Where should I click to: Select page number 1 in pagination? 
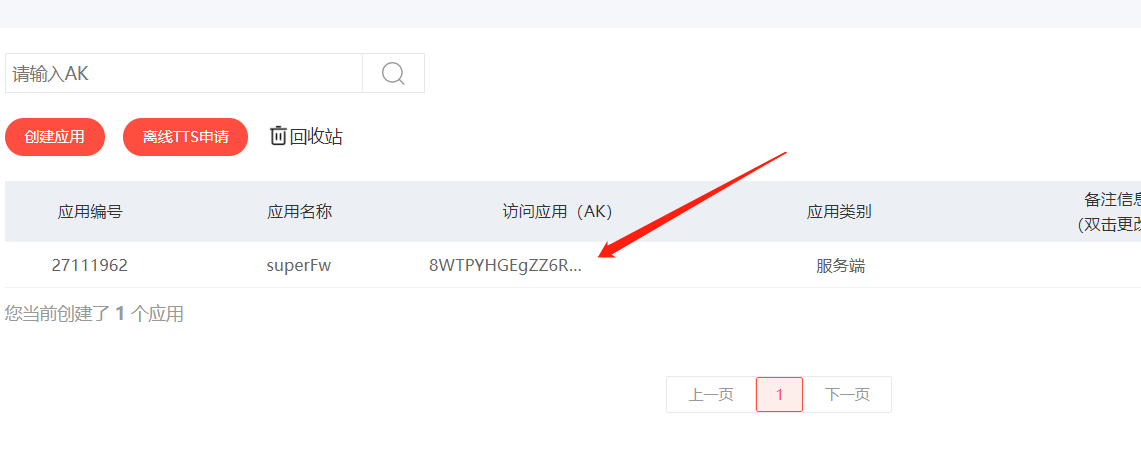coord(779,395)
